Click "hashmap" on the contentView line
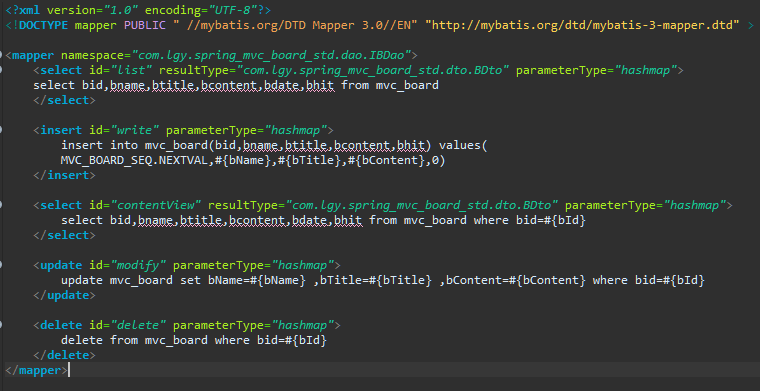Viewport: 760px width, 391px height. (x=695, y=205)
